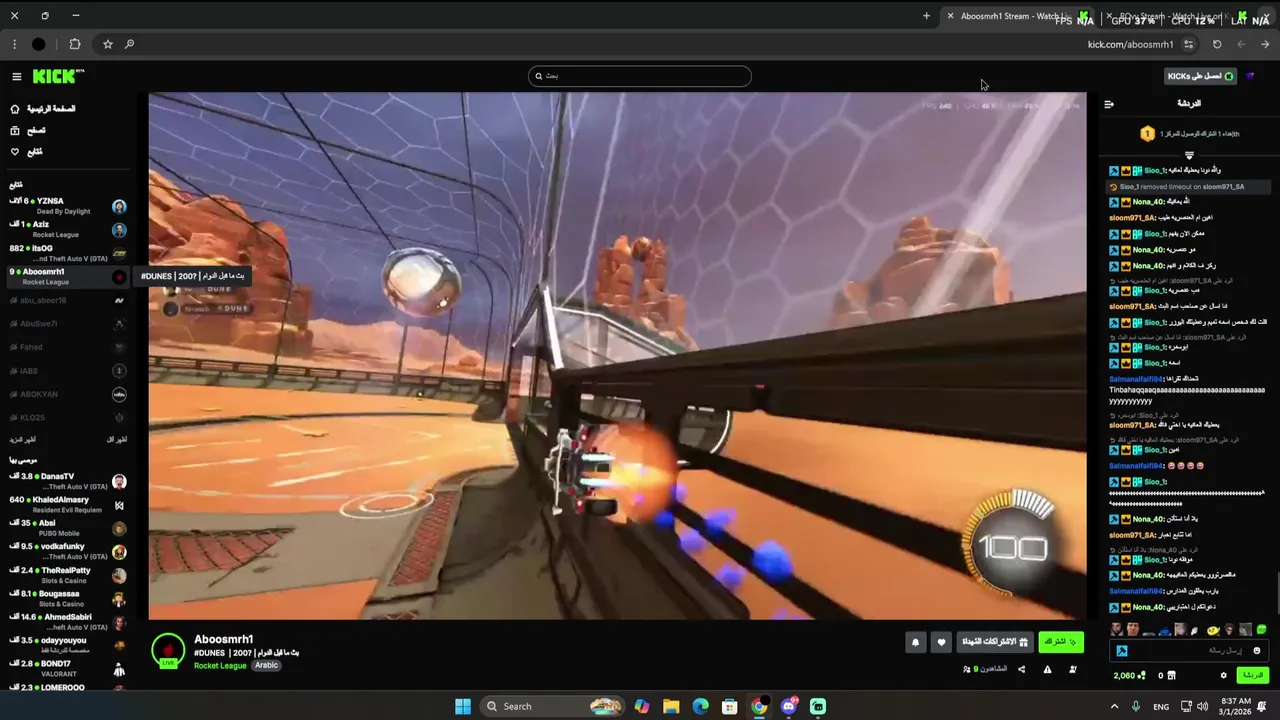Open Aziz Rocket League channel in sidebar
The height and width of the screenshot is (720, 1280).
point(68,229)
